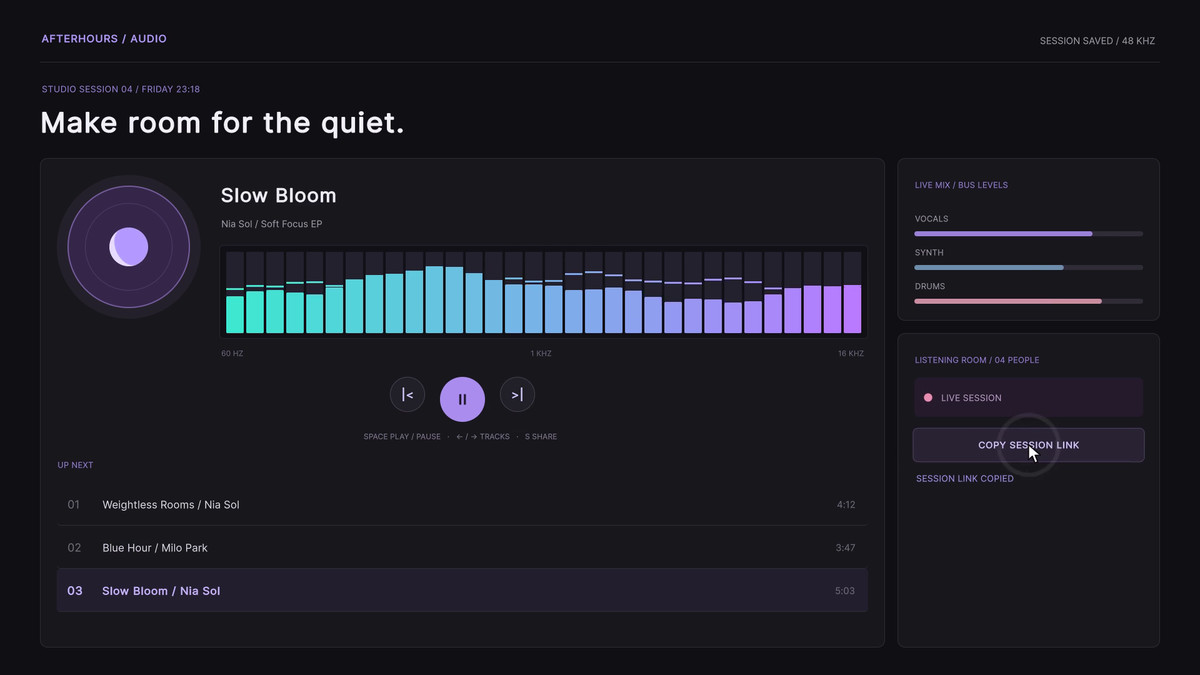This screenshot has width=1200, height=675.
Task: Click the 1 kHz spectrum label
Action: (541, 354)
